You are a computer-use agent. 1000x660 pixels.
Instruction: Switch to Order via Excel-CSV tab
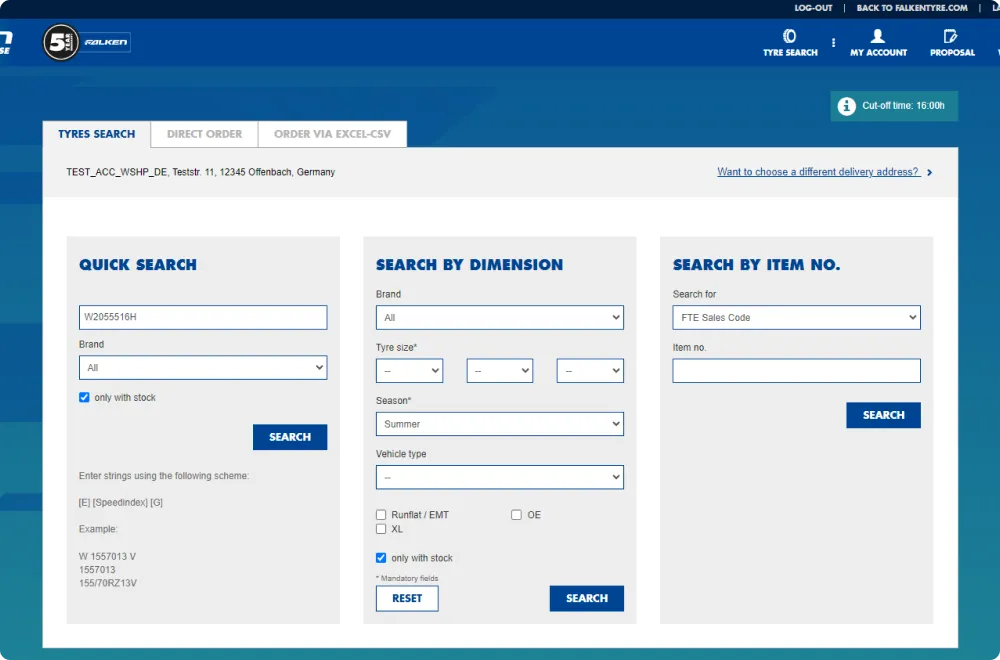(x=332, y=134)
